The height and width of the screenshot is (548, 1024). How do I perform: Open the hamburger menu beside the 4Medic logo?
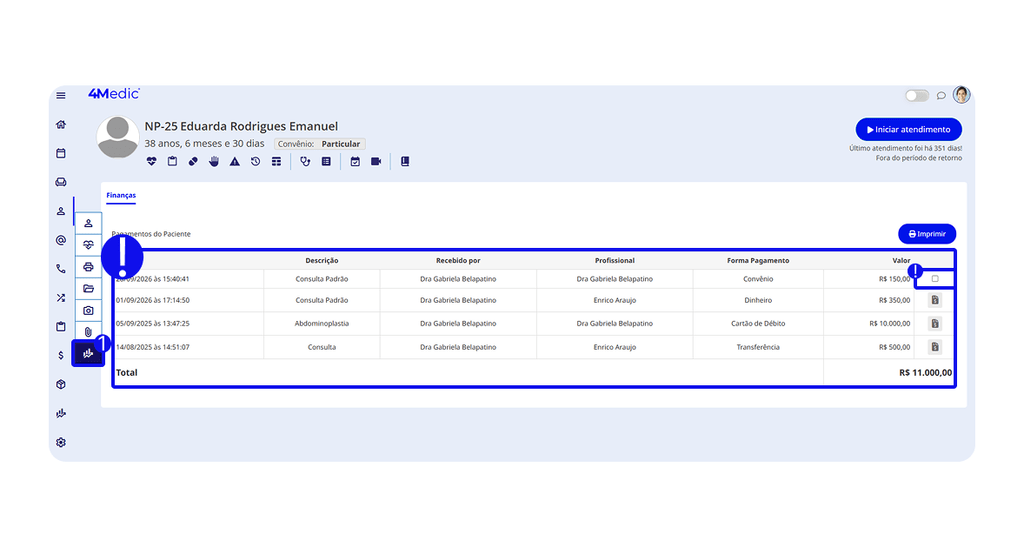click(61, 95)
